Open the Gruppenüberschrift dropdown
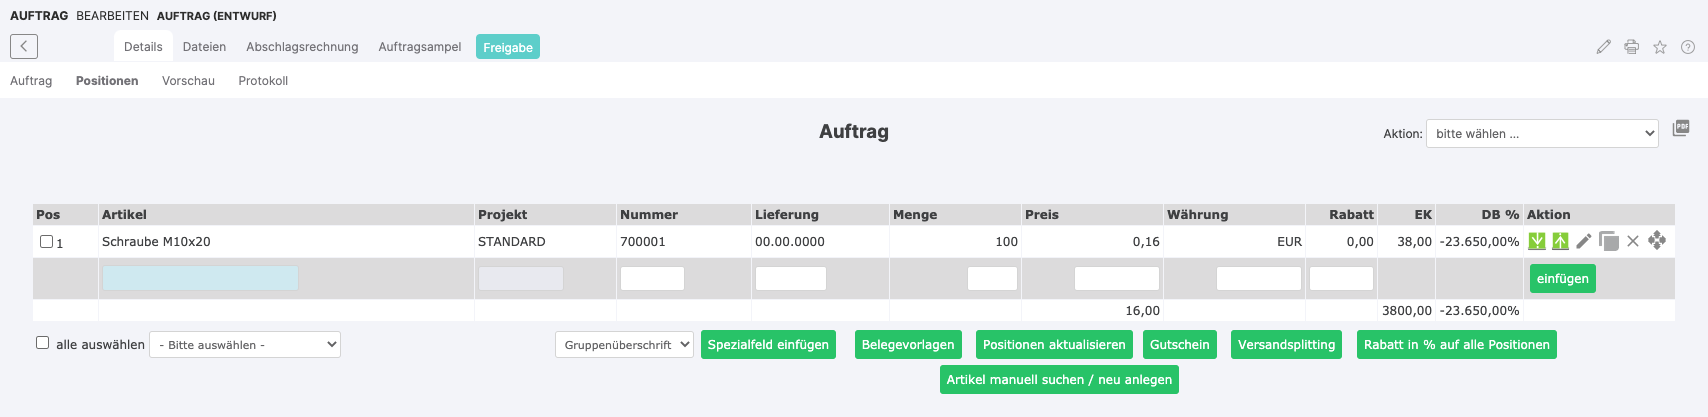The height and width of the screenshot is (417, 1708). click(624, 345)
